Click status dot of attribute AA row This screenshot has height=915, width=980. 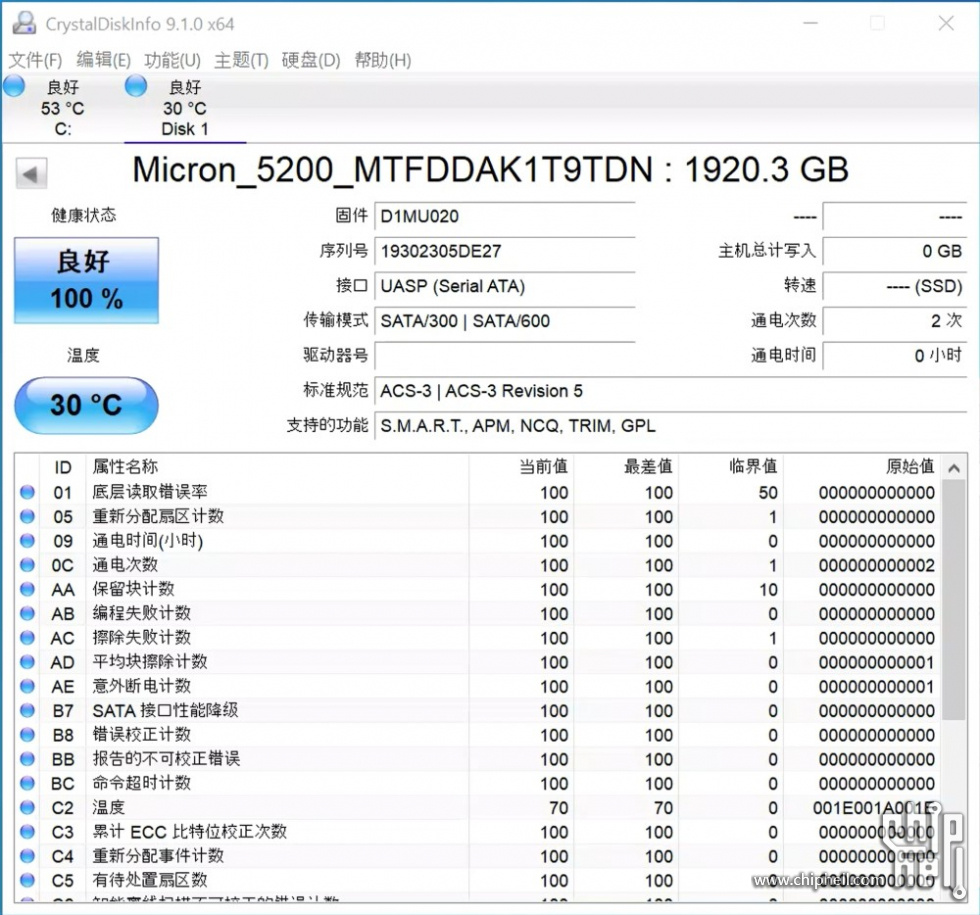pos(28,589)
